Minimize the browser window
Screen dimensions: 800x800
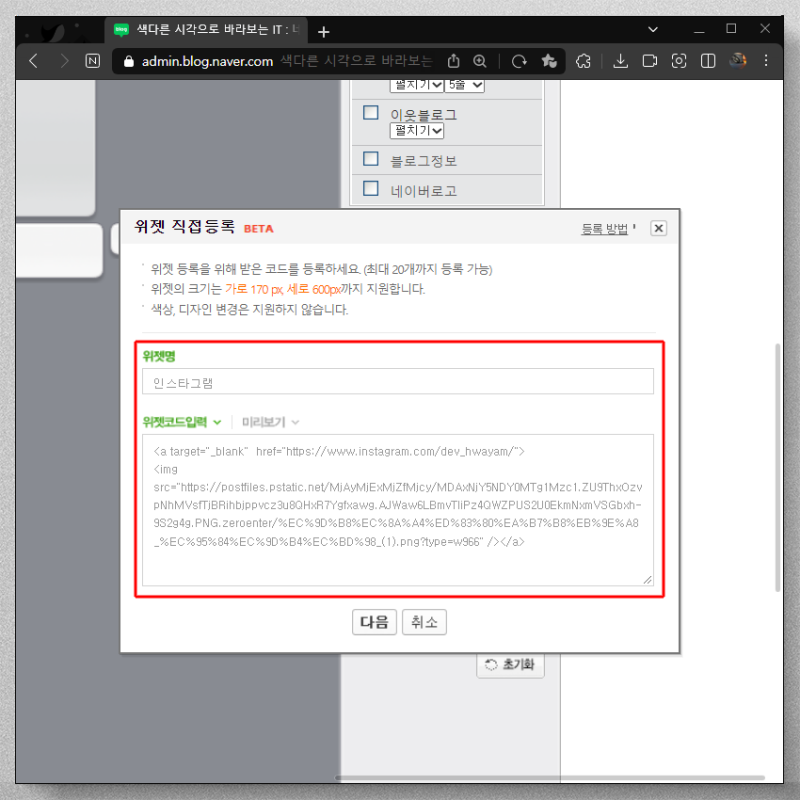699,30
